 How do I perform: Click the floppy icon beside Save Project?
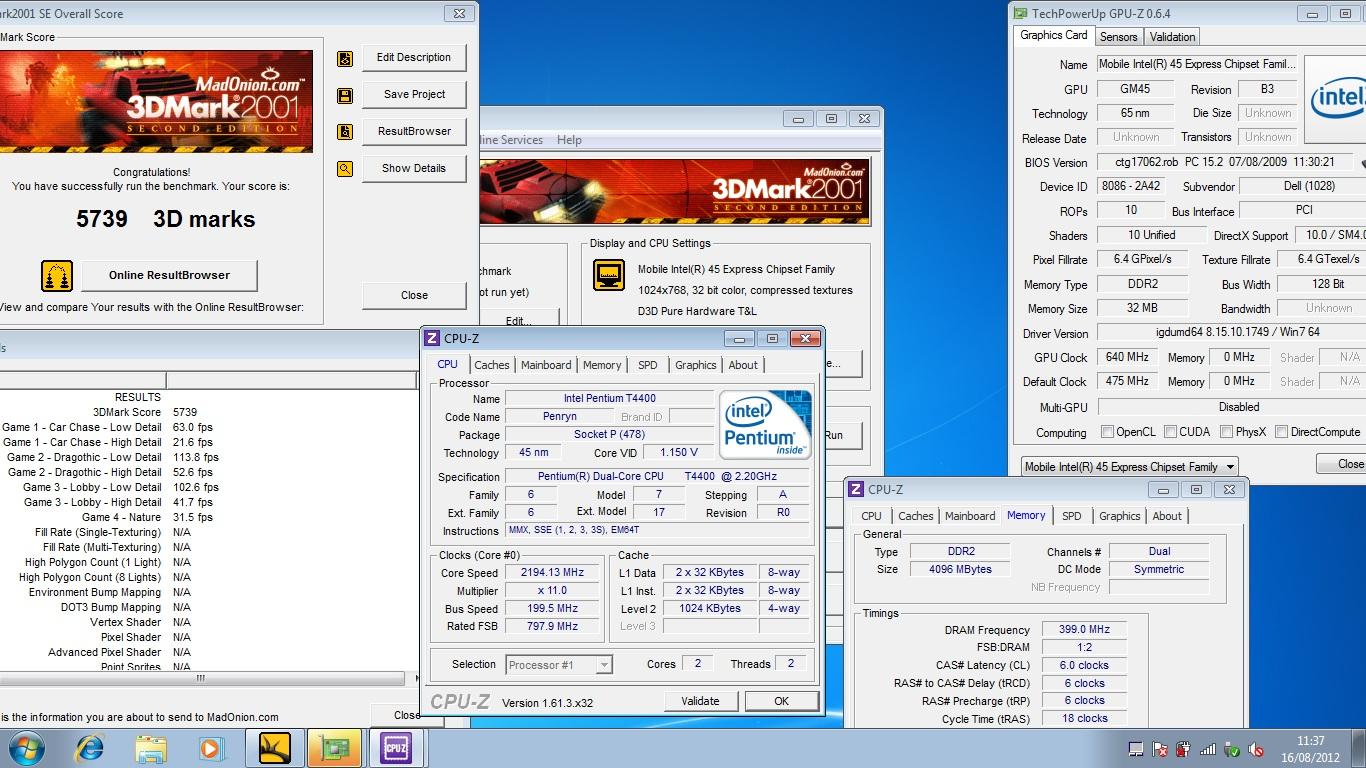[345, 95]
